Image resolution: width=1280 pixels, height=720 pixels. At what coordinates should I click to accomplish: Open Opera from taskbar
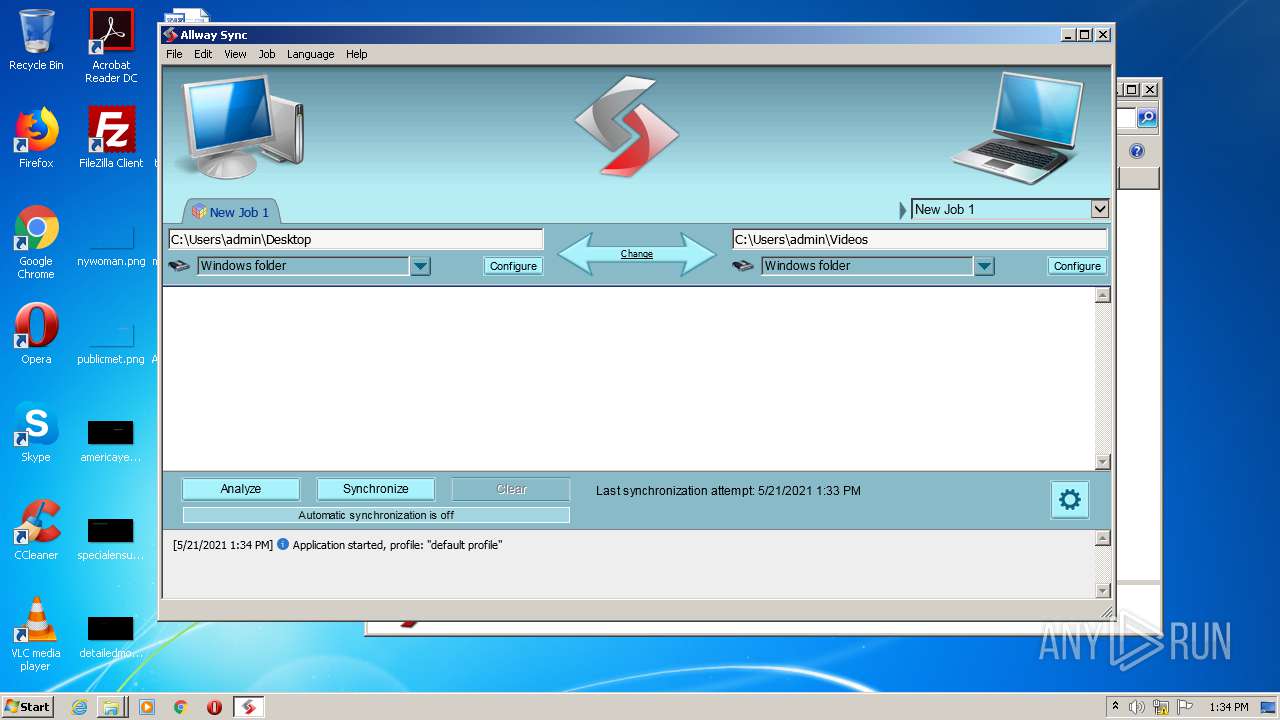click(214, 707)
